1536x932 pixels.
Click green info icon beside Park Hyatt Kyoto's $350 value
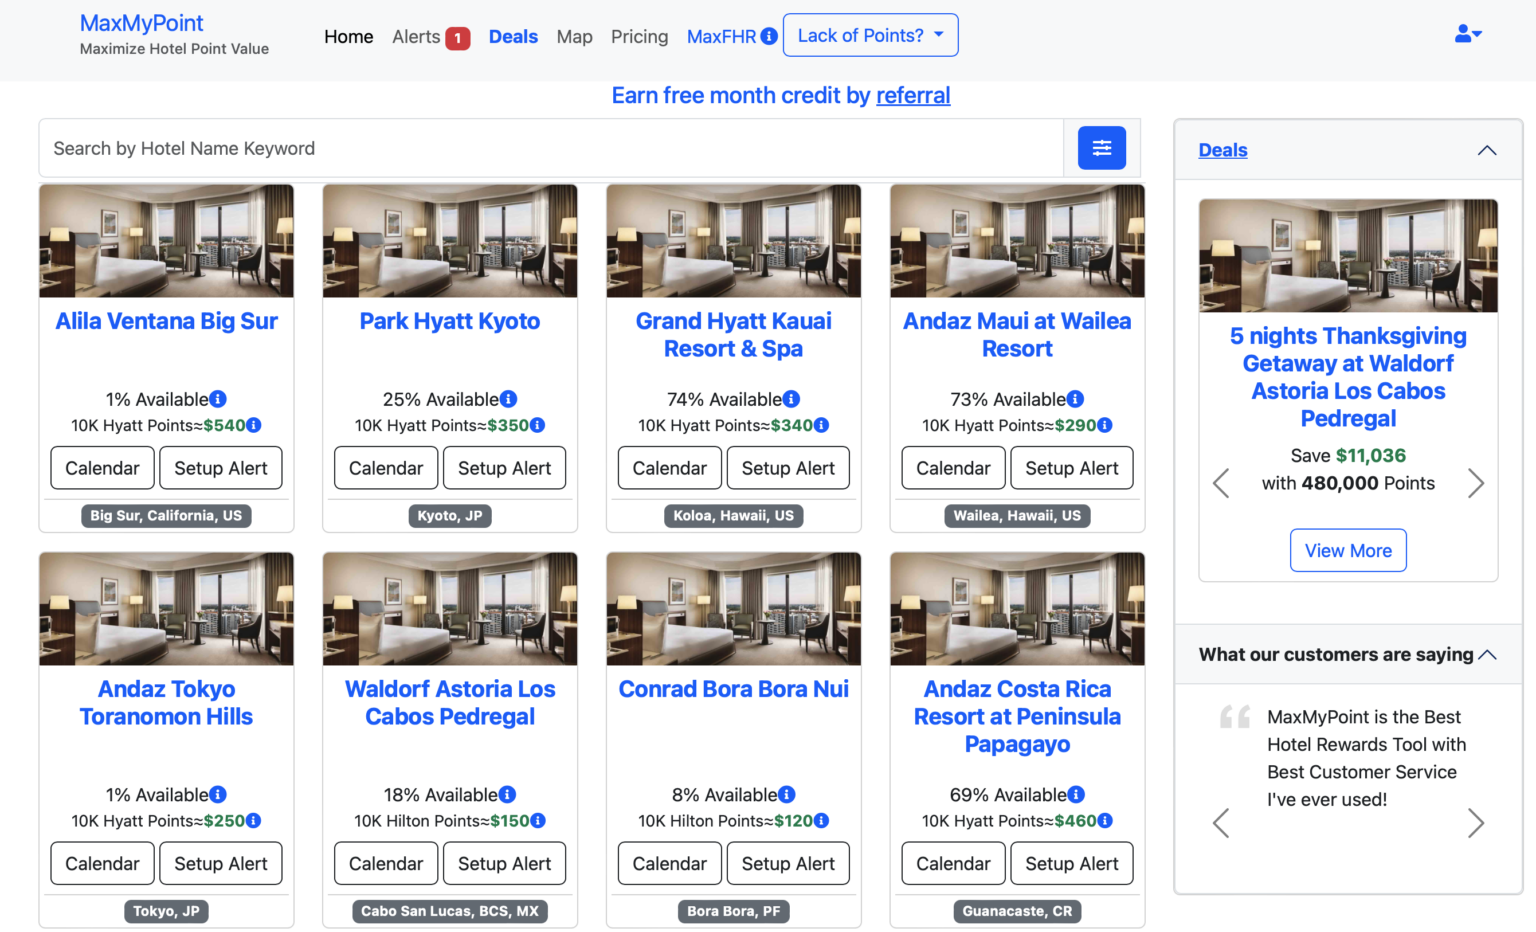click(538, 424)
